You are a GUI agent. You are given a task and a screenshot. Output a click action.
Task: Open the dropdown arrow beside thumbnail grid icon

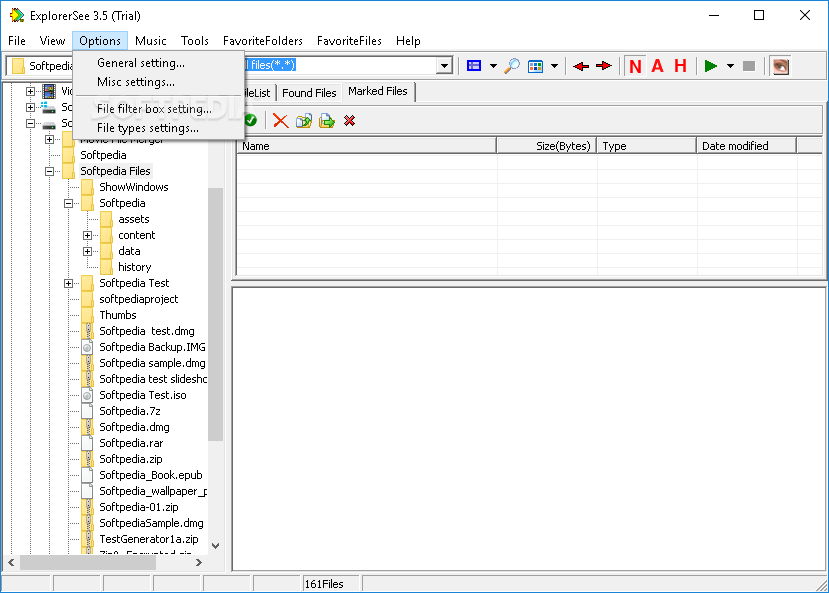tap(554, 66)
